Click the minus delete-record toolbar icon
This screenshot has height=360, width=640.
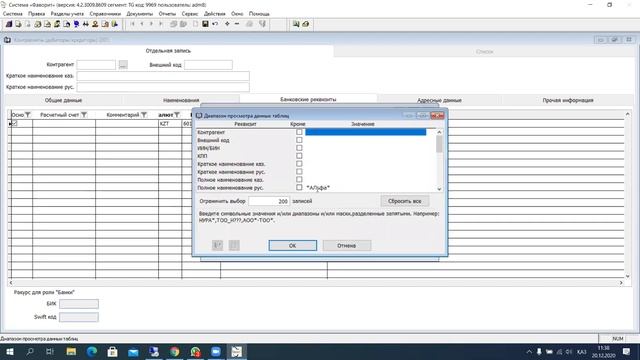coord(237,24)
